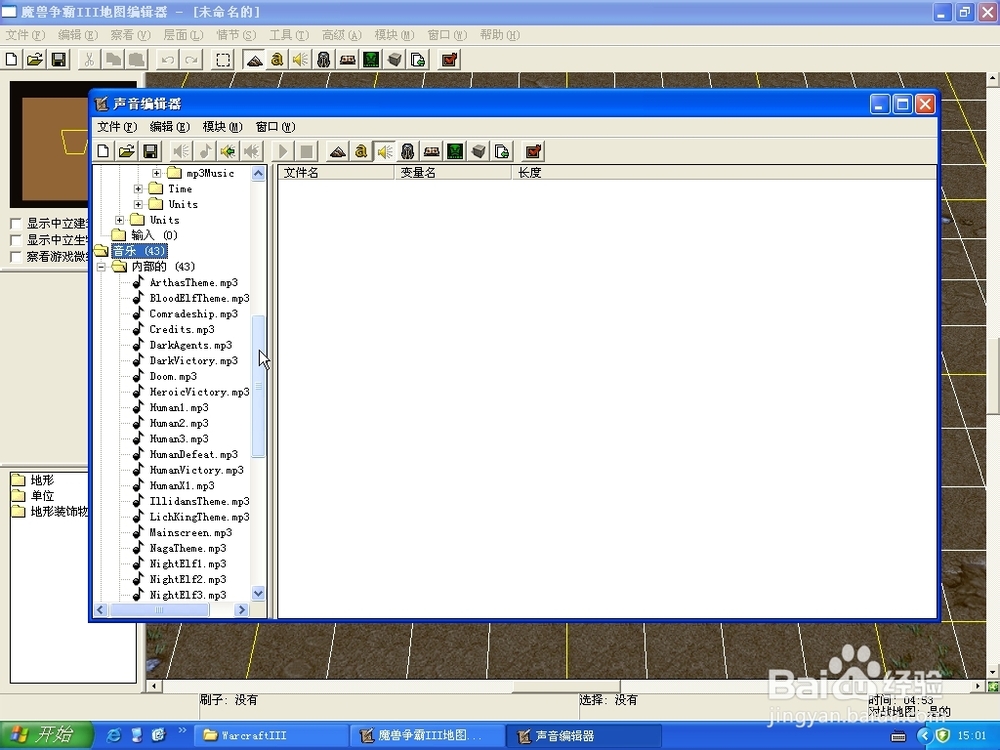Open Campaign Editor from Sound Editor toolbar

pyautogui.click(x=432, y=151)
